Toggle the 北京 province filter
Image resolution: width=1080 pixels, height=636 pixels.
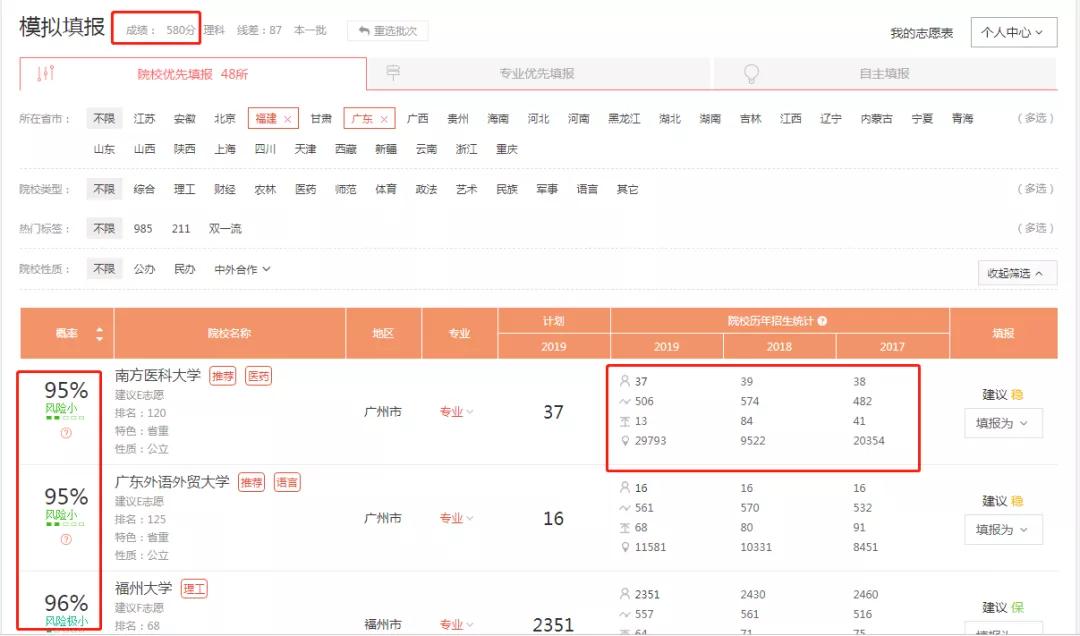pos(225,119)
